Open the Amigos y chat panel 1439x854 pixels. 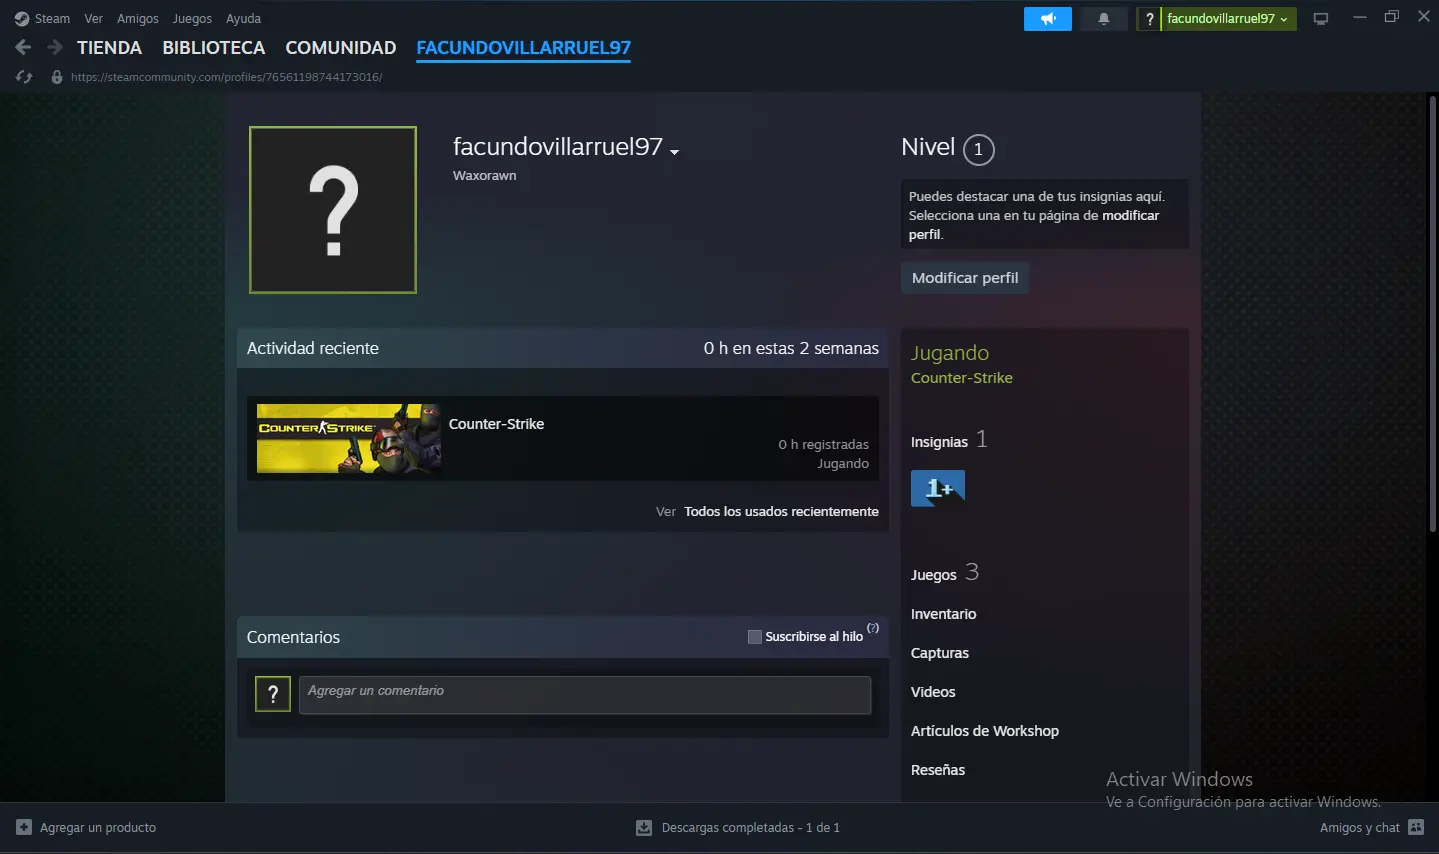[1360, 827]
